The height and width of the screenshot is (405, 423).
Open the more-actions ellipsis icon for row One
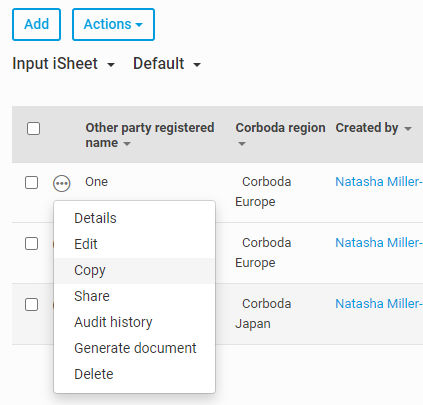click(62, 183)
